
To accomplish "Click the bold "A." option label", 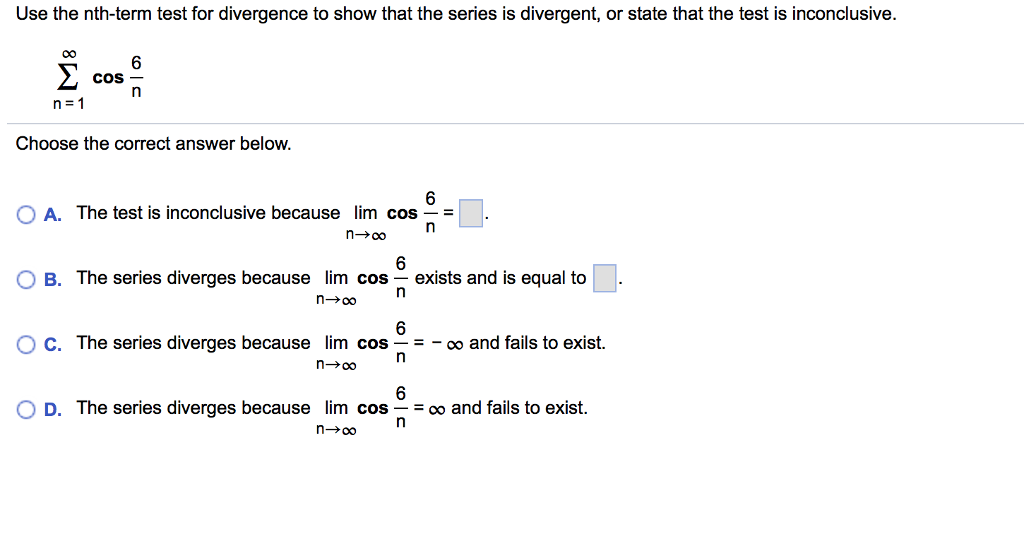I will (x=53, y=215).
